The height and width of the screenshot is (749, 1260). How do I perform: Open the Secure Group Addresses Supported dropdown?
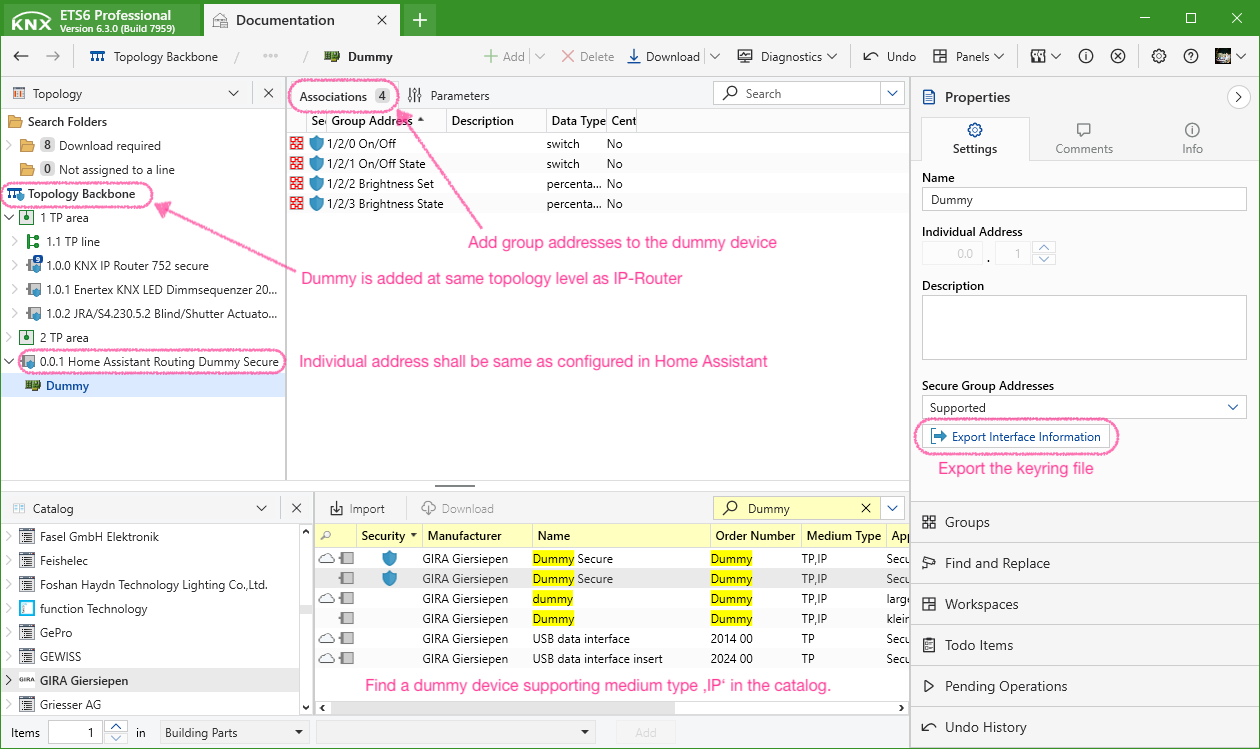tap(1233, 407)
